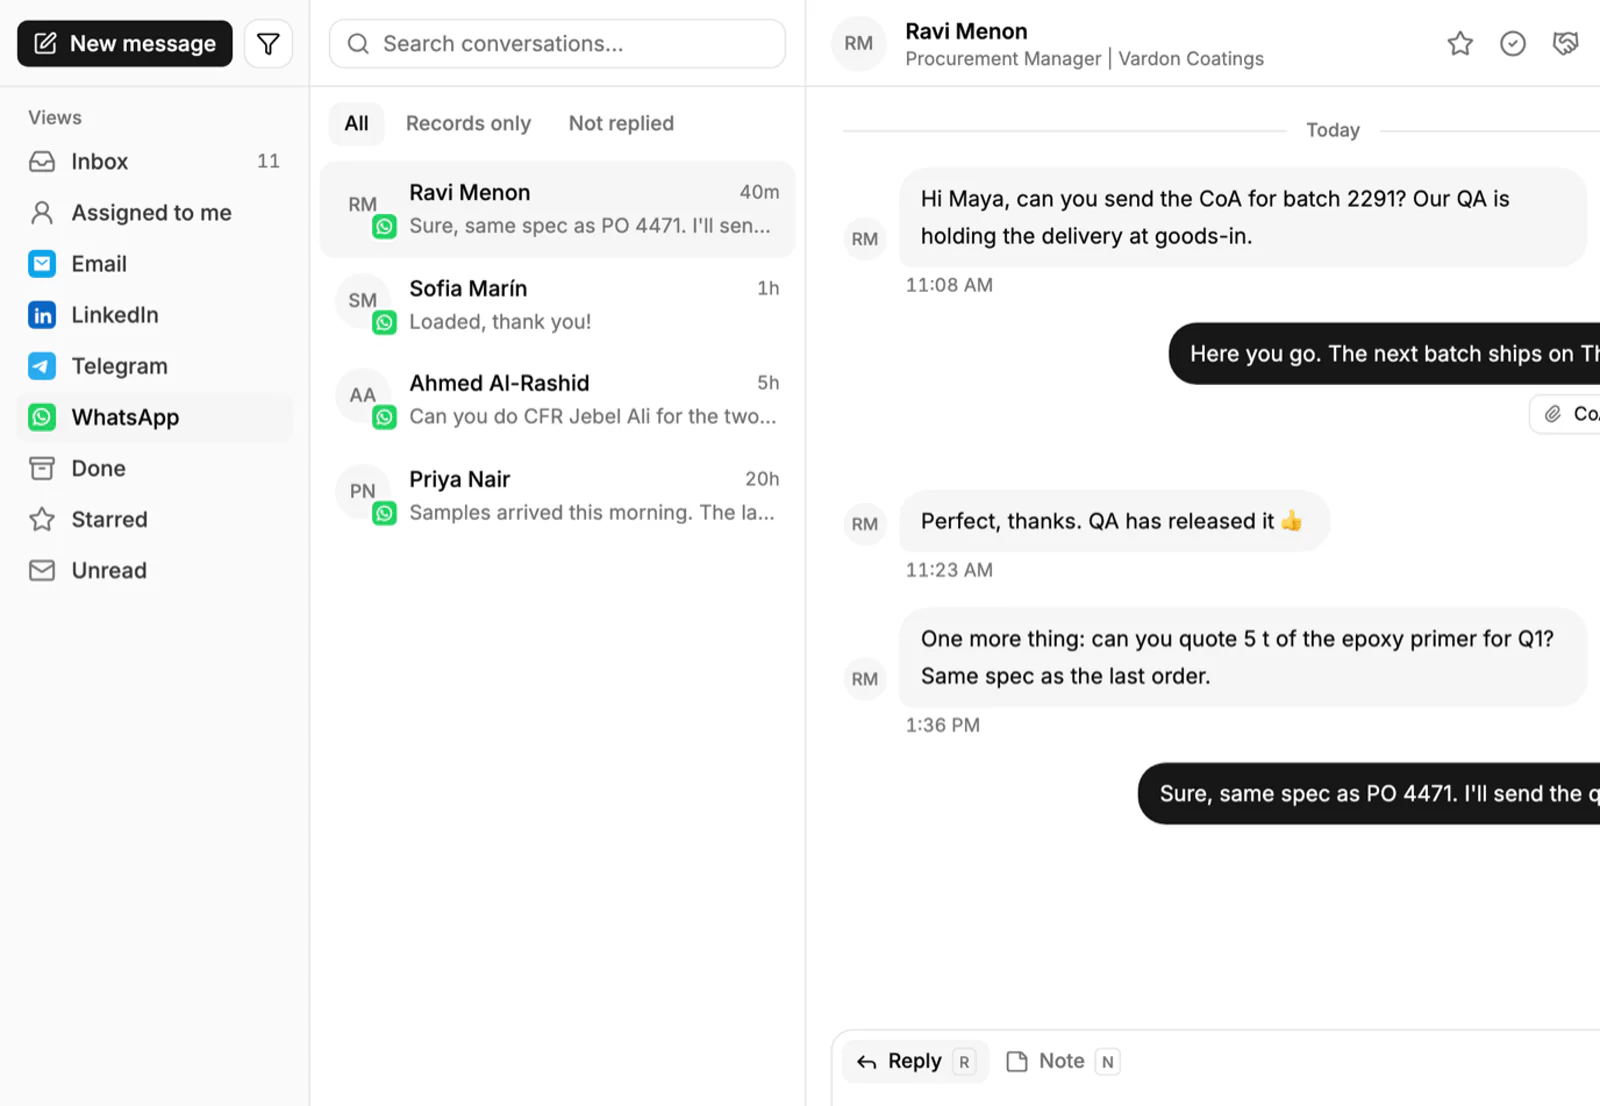
Task: Click the SM avatar of Sofia Marín
Action: click(x=362, y=300)
